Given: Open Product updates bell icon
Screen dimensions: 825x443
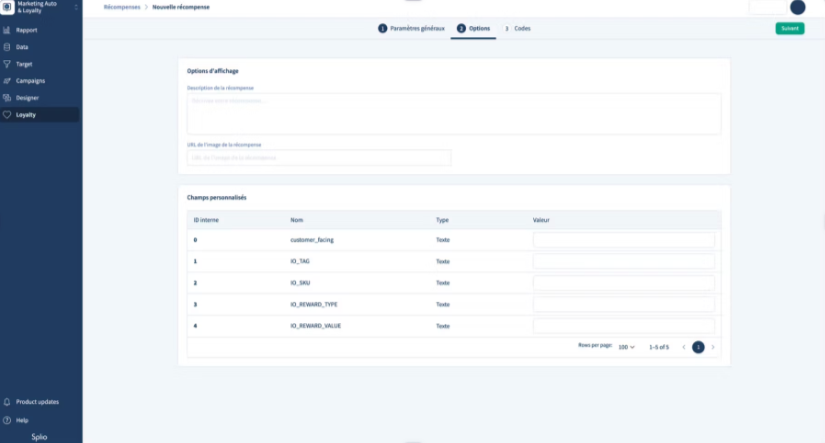Looking at the screenshot, I should (7, 402).
